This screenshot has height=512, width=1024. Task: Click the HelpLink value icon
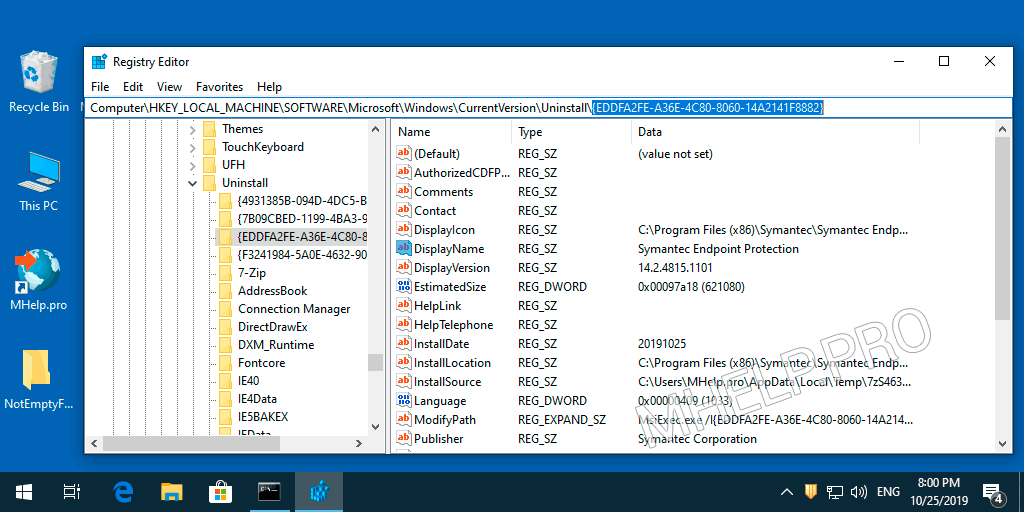(404, 306)
